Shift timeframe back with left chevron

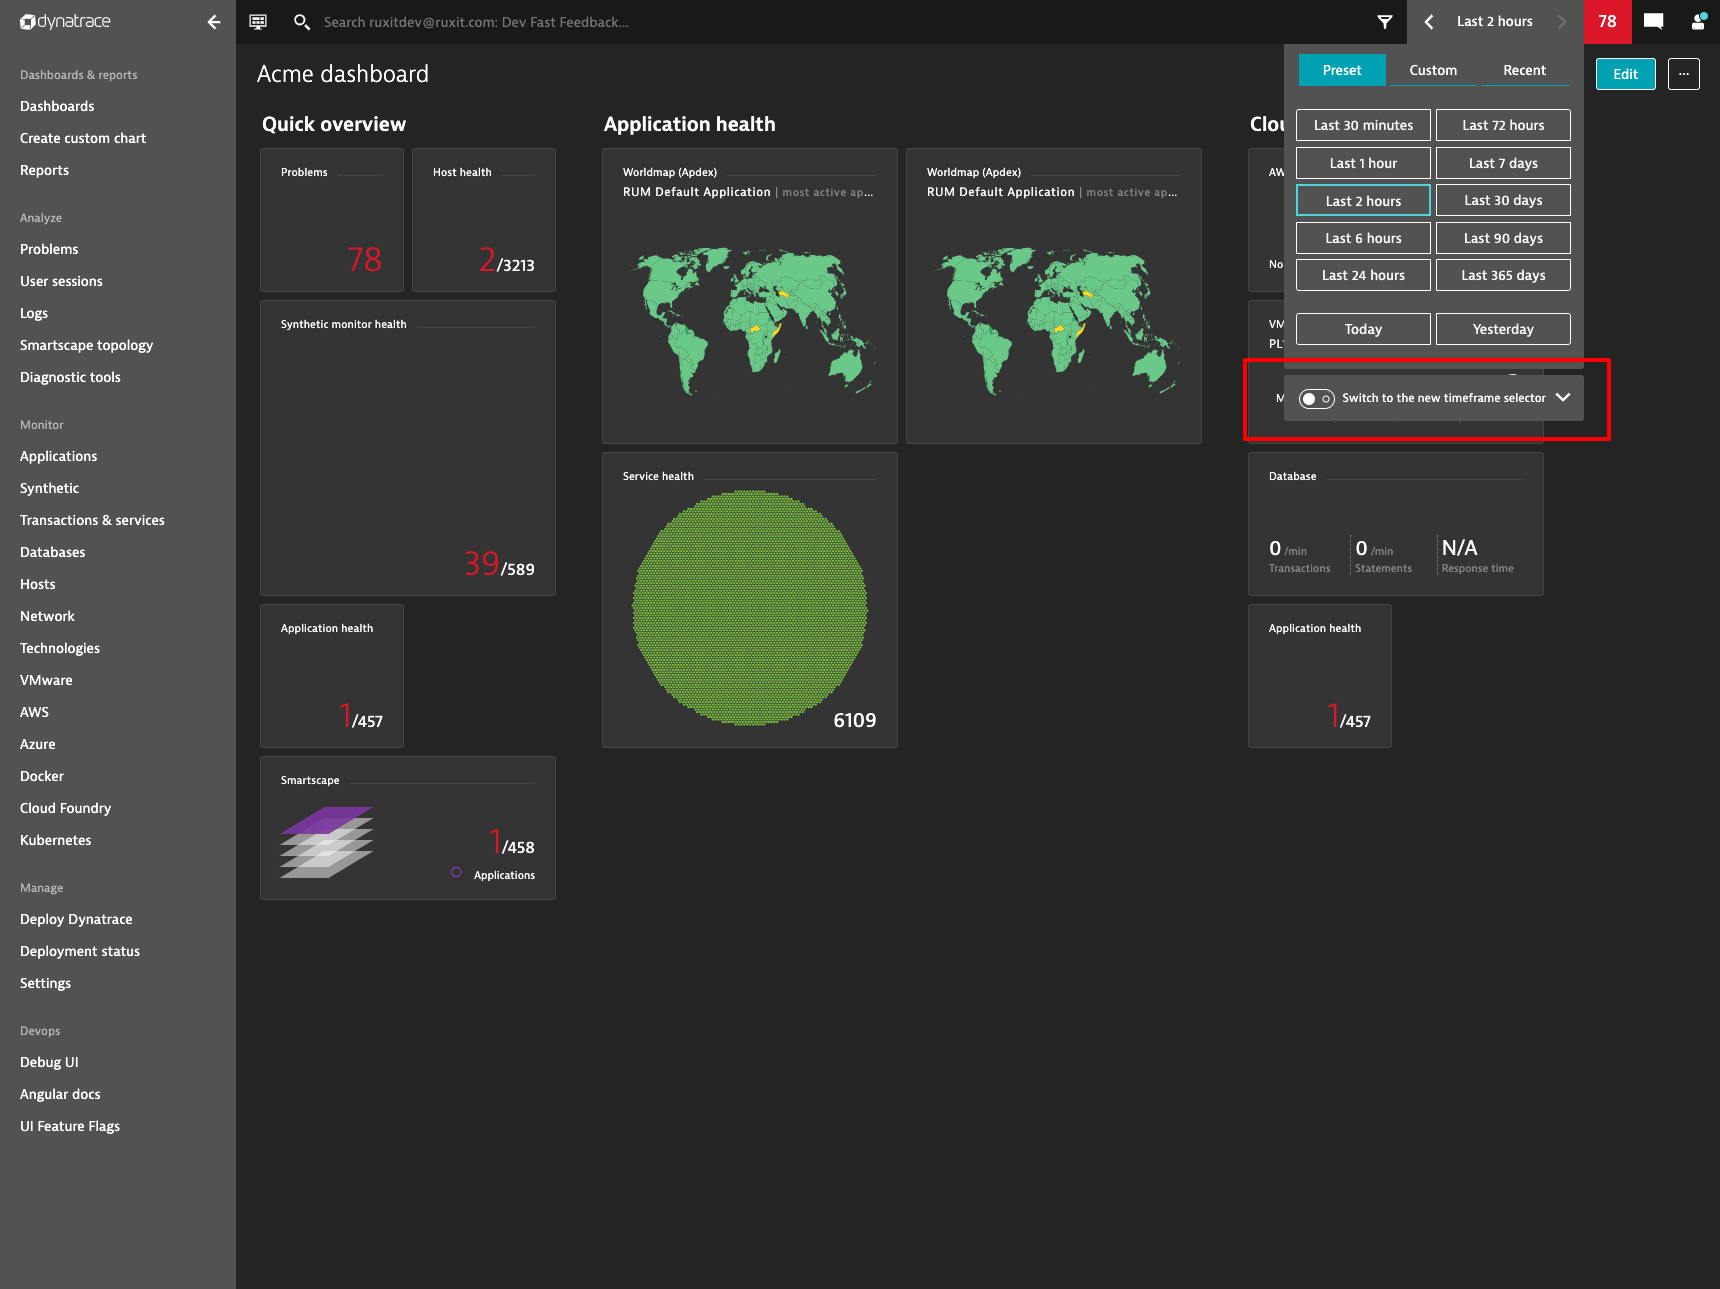point(1429,22)
